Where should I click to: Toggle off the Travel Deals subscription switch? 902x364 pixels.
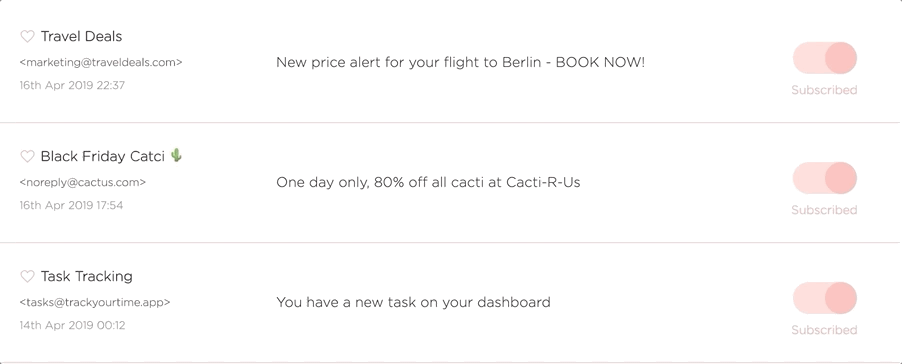click(x=824, y=58)
